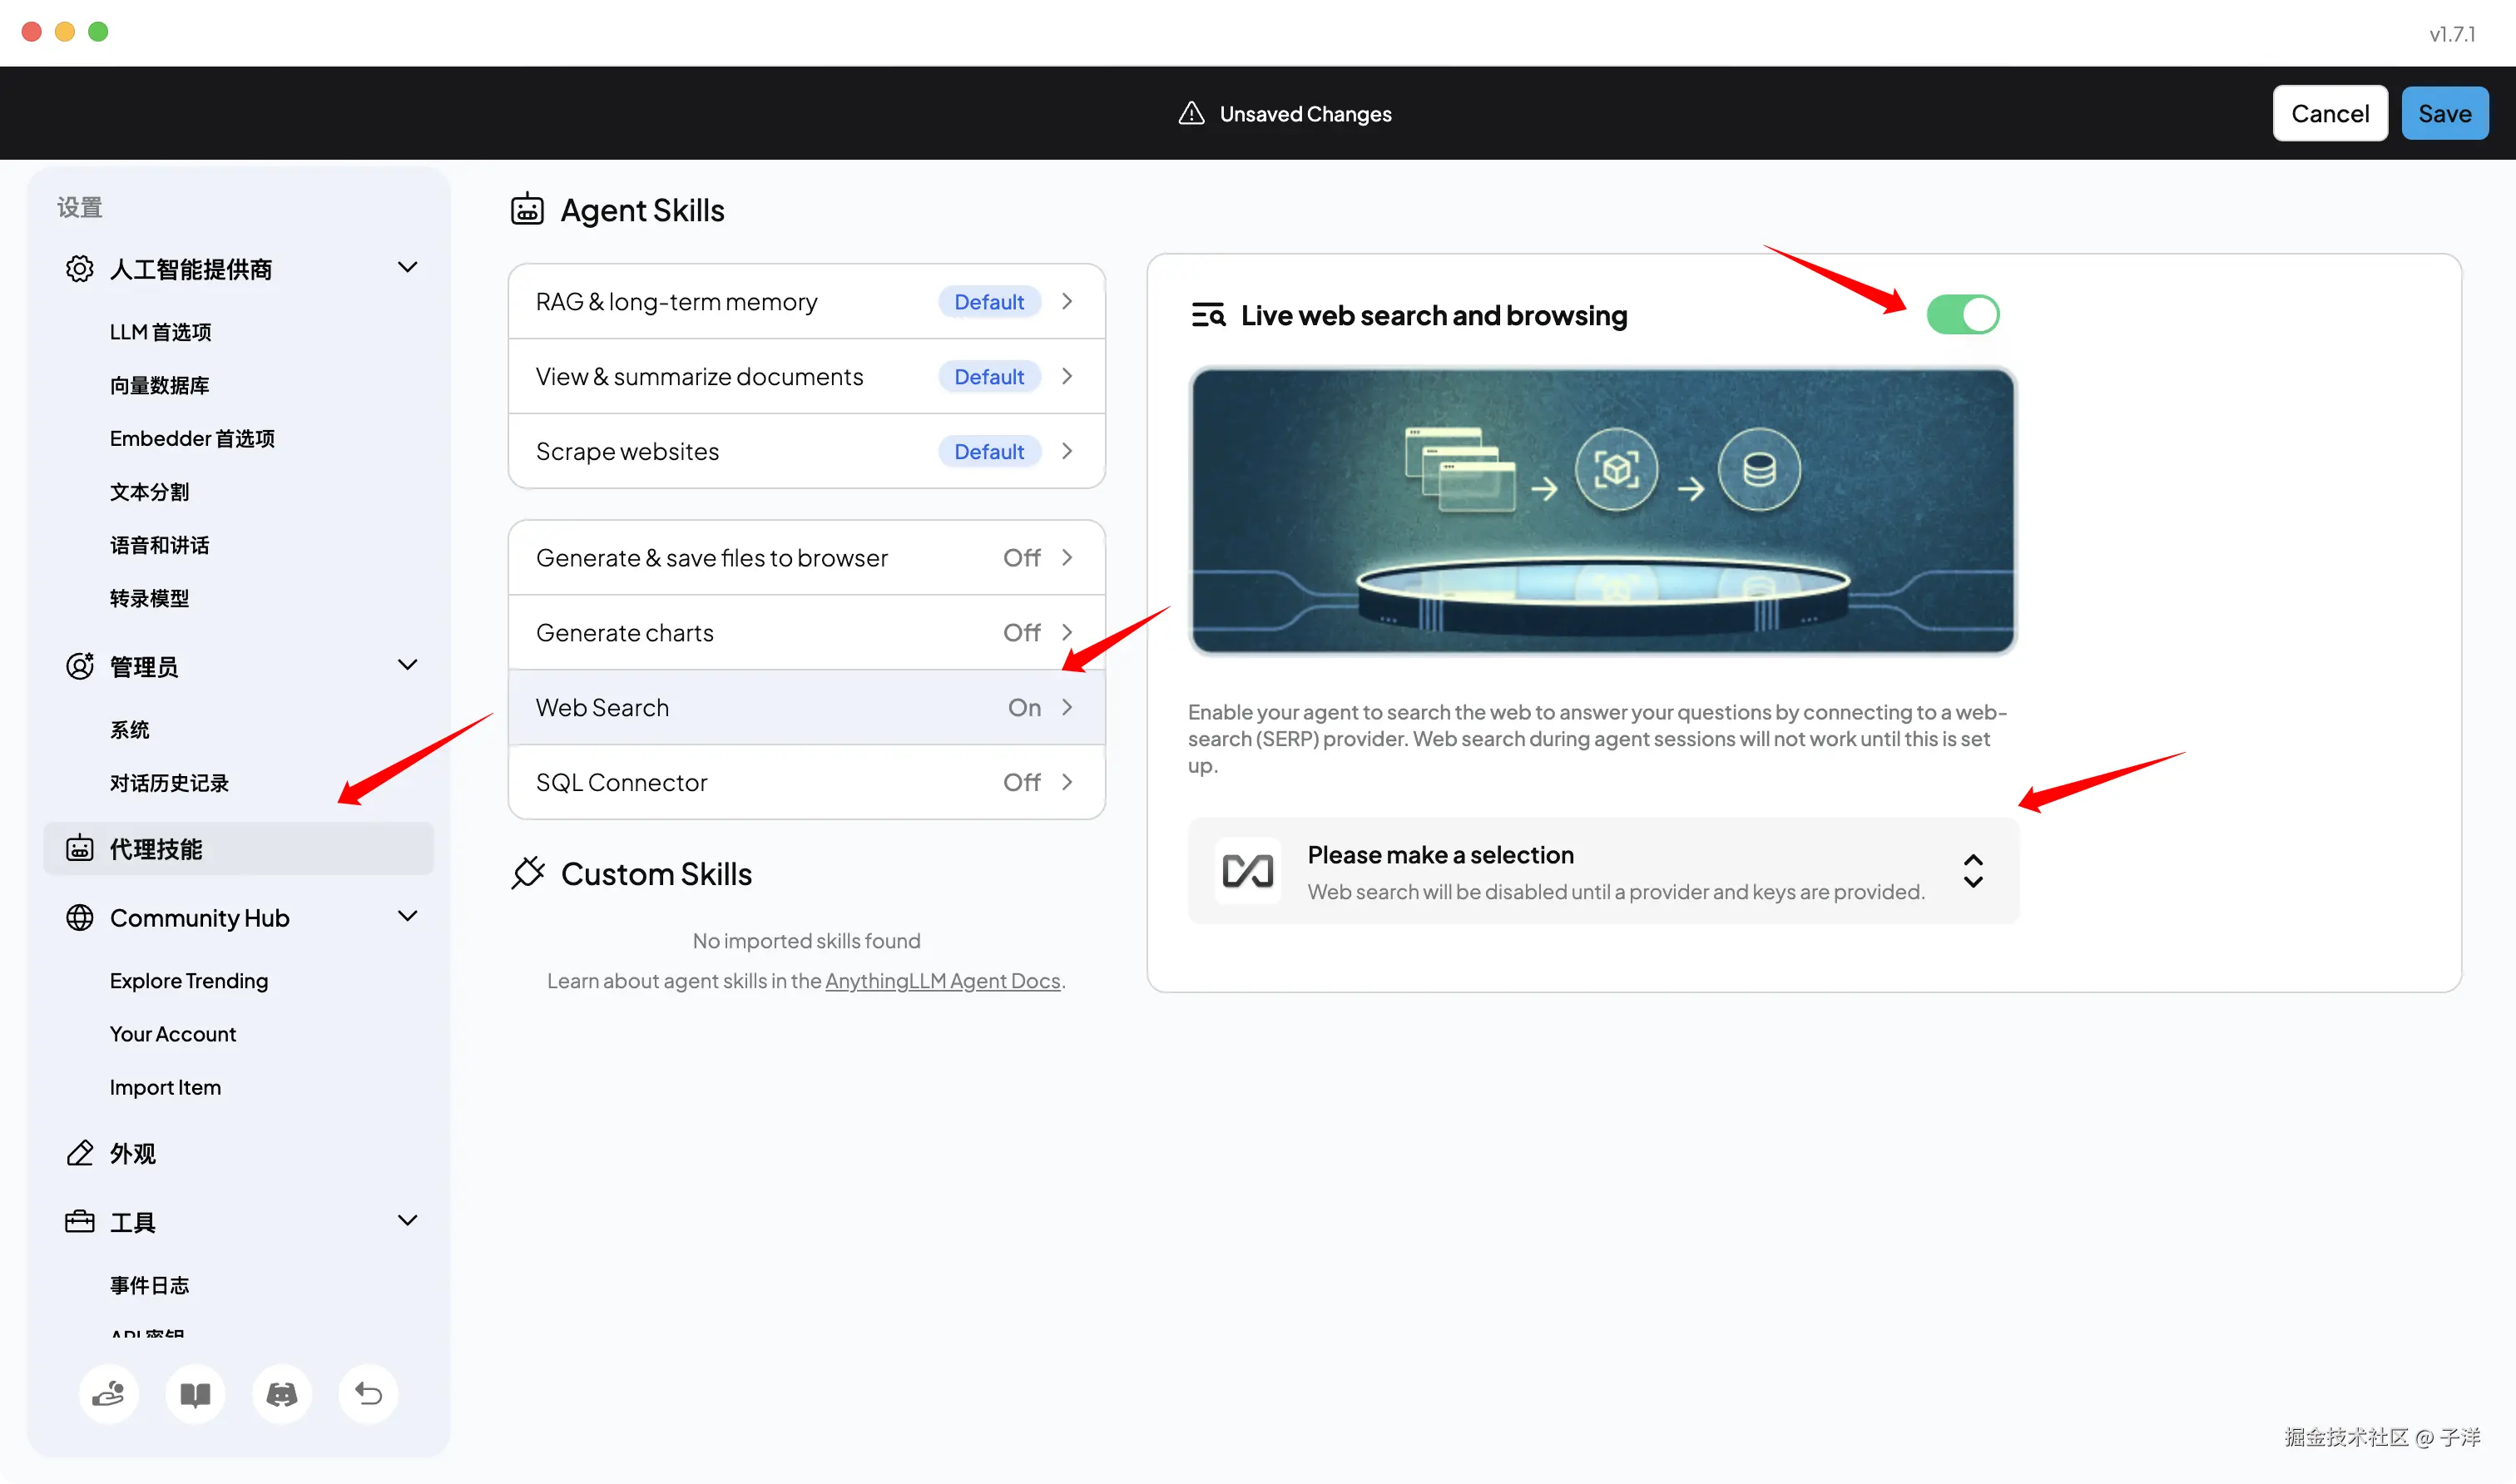Click the support hand icon in sidebar footer

(x=108, y=1393)
